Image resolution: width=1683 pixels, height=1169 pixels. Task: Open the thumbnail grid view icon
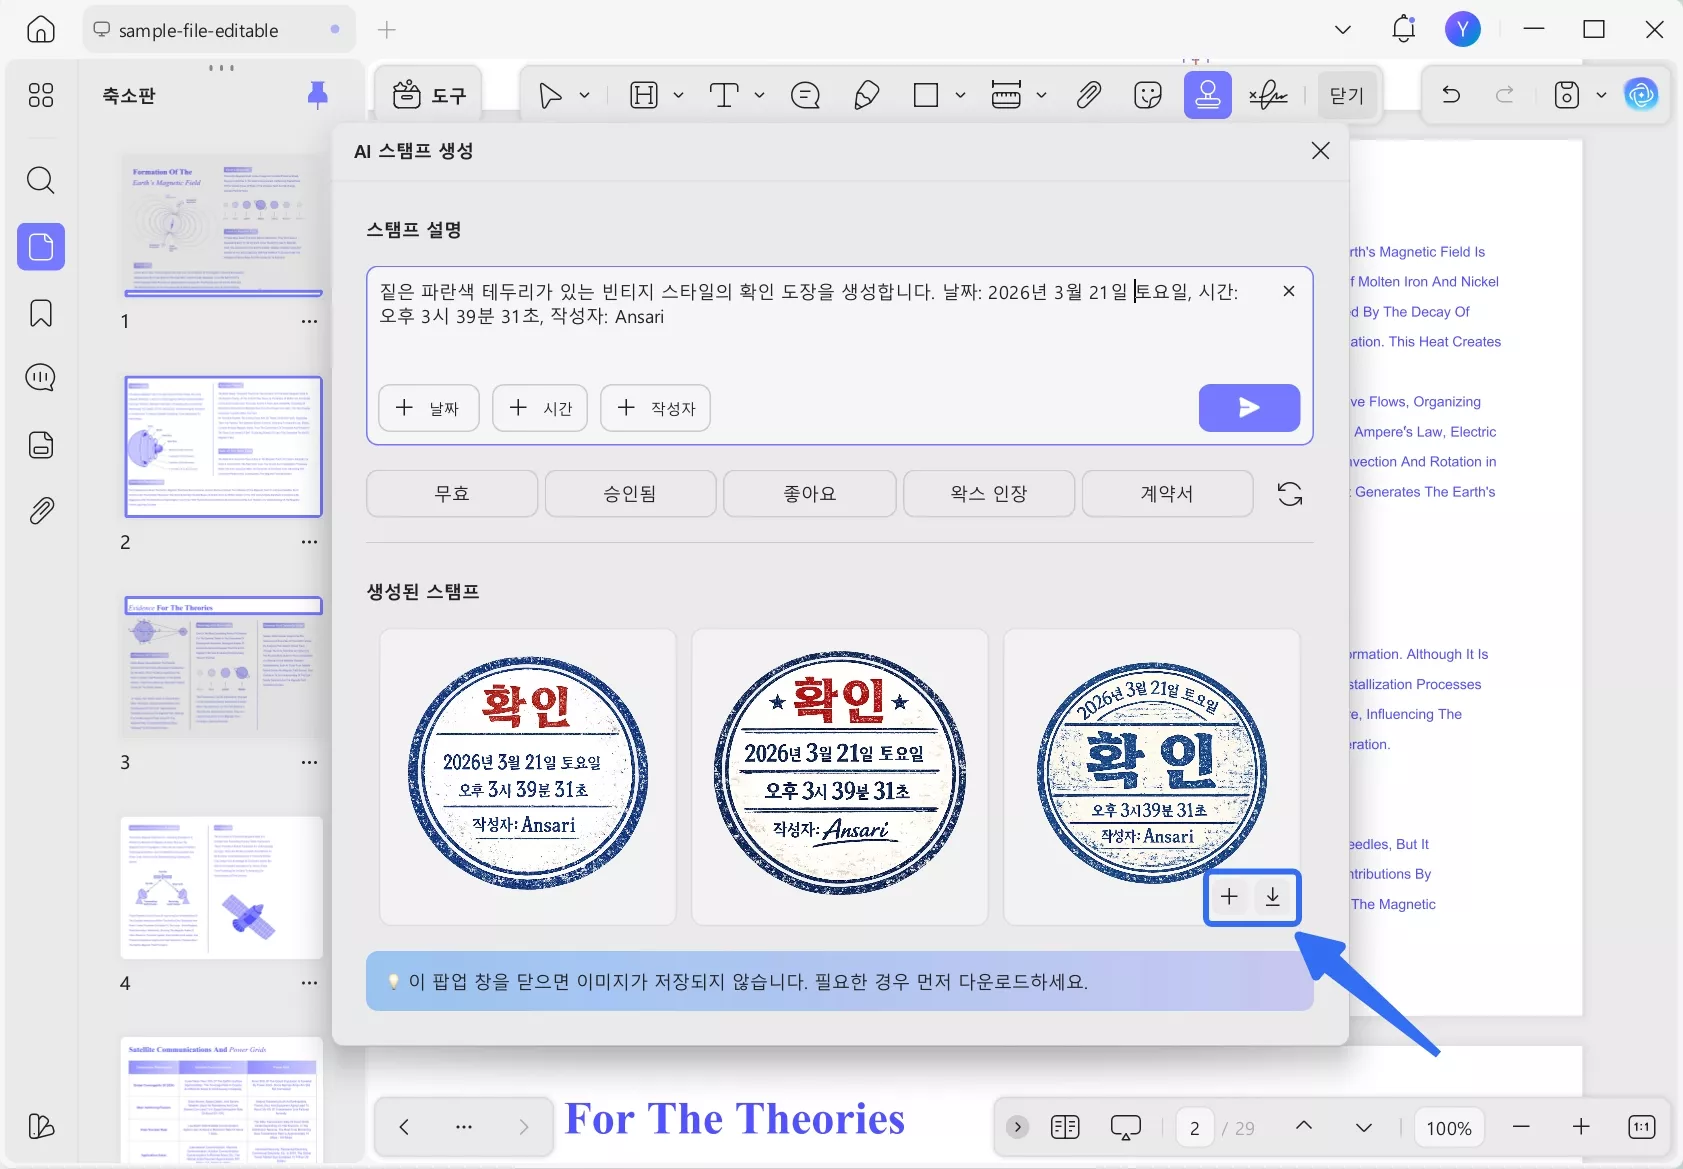click(x=41, y=95)
